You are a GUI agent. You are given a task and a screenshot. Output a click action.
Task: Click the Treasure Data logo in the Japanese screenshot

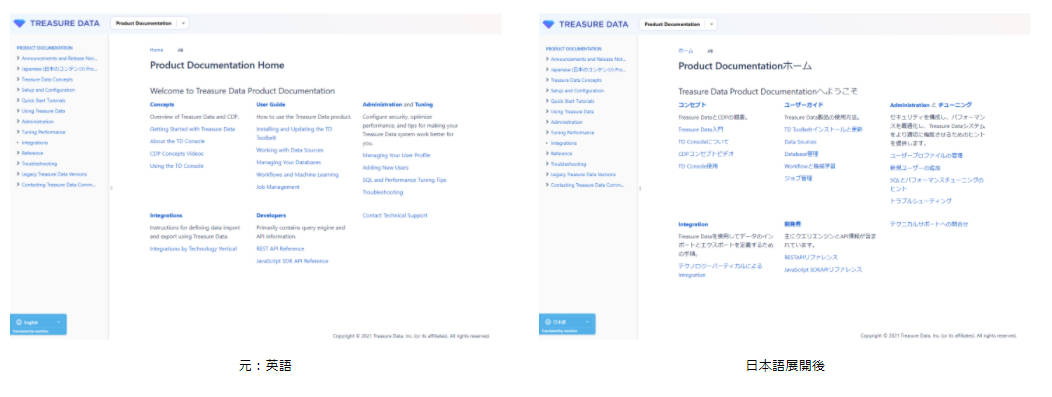[x=586, y=23]
